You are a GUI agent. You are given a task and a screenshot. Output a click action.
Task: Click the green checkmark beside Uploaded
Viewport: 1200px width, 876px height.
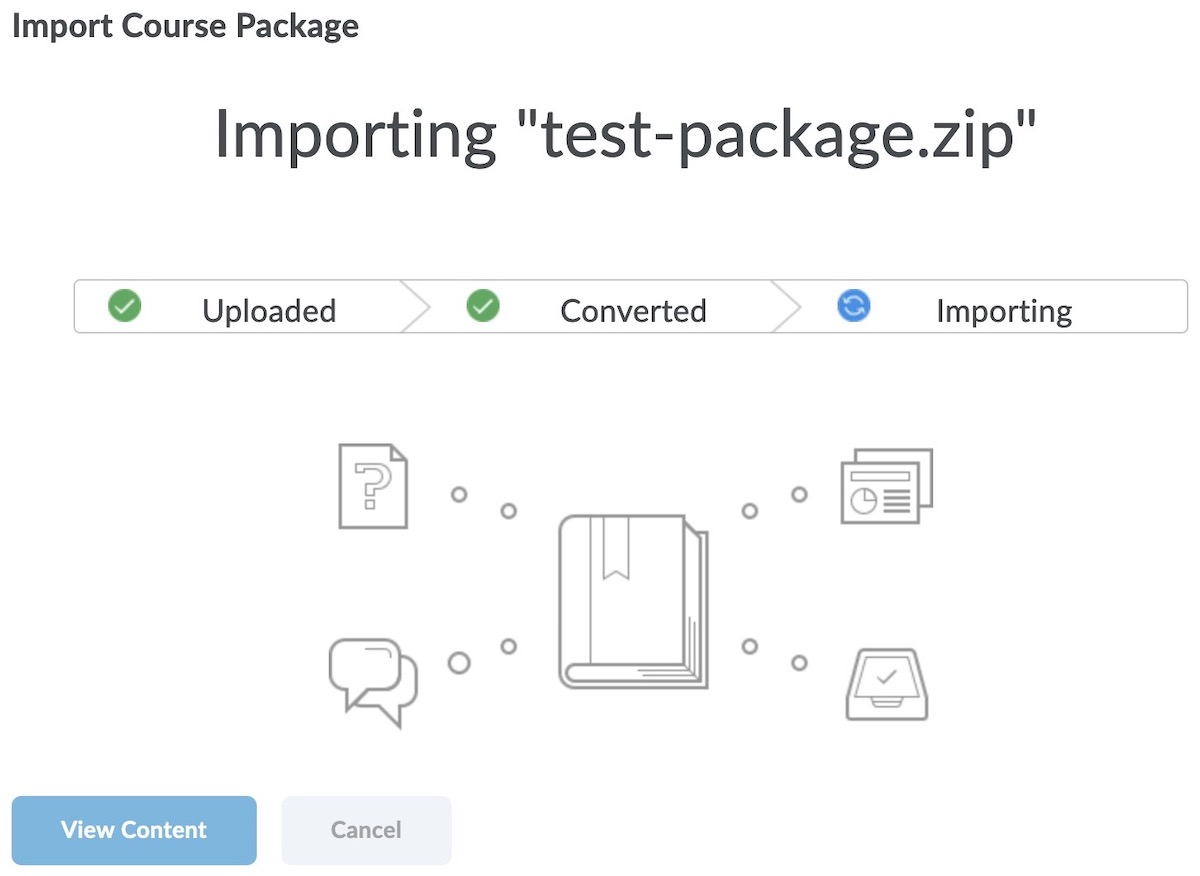124,306
